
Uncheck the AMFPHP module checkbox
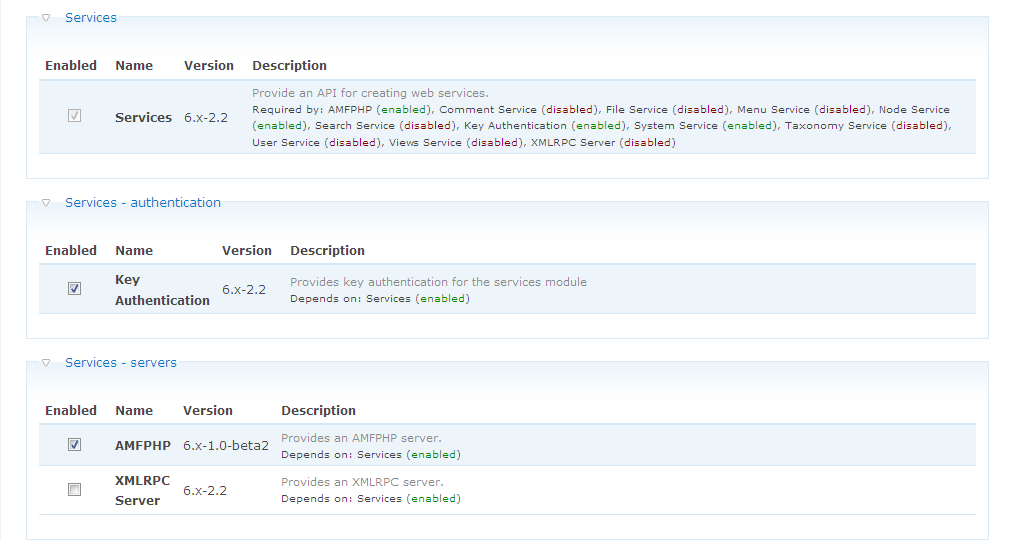coord(74,445)
